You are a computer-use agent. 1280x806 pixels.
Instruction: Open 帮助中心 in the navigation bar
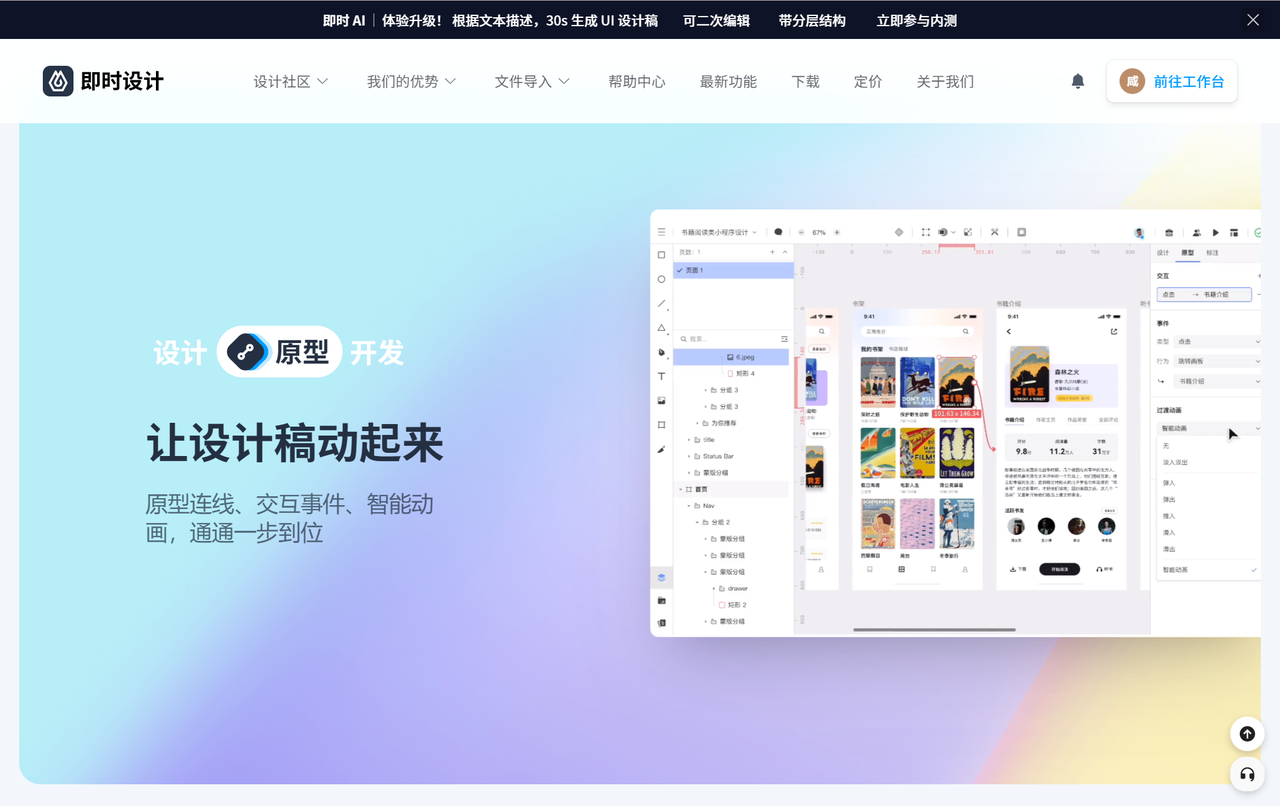tap(636, 81)
